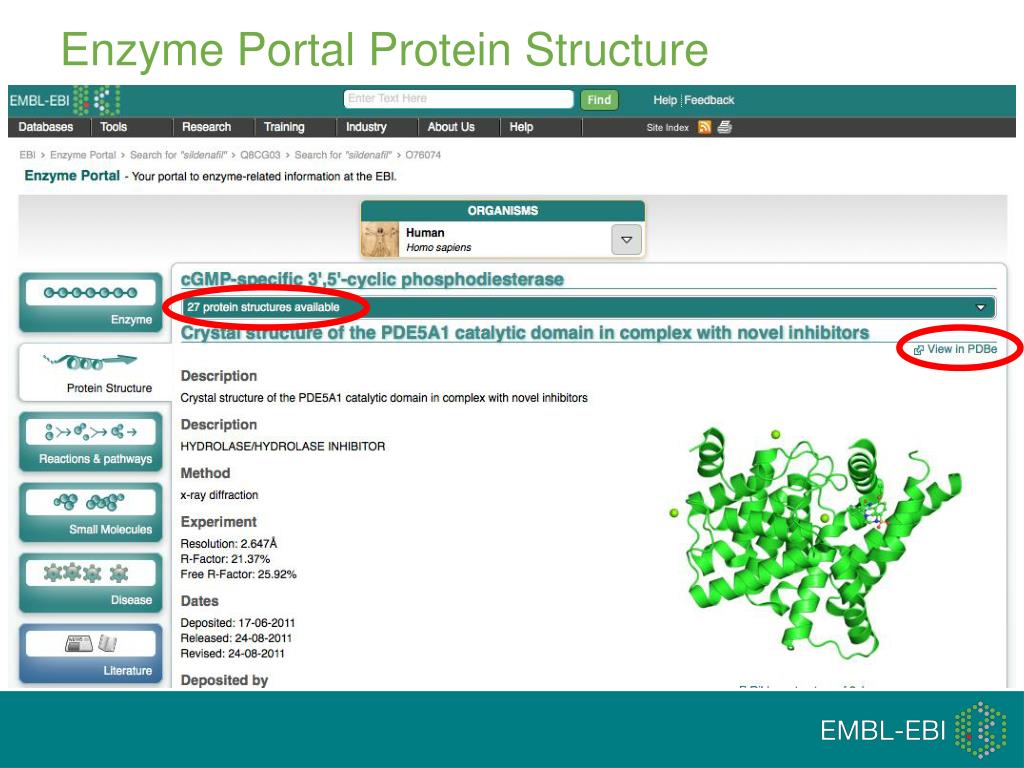Open the Help menu in navigation bar

click(521, 127)
